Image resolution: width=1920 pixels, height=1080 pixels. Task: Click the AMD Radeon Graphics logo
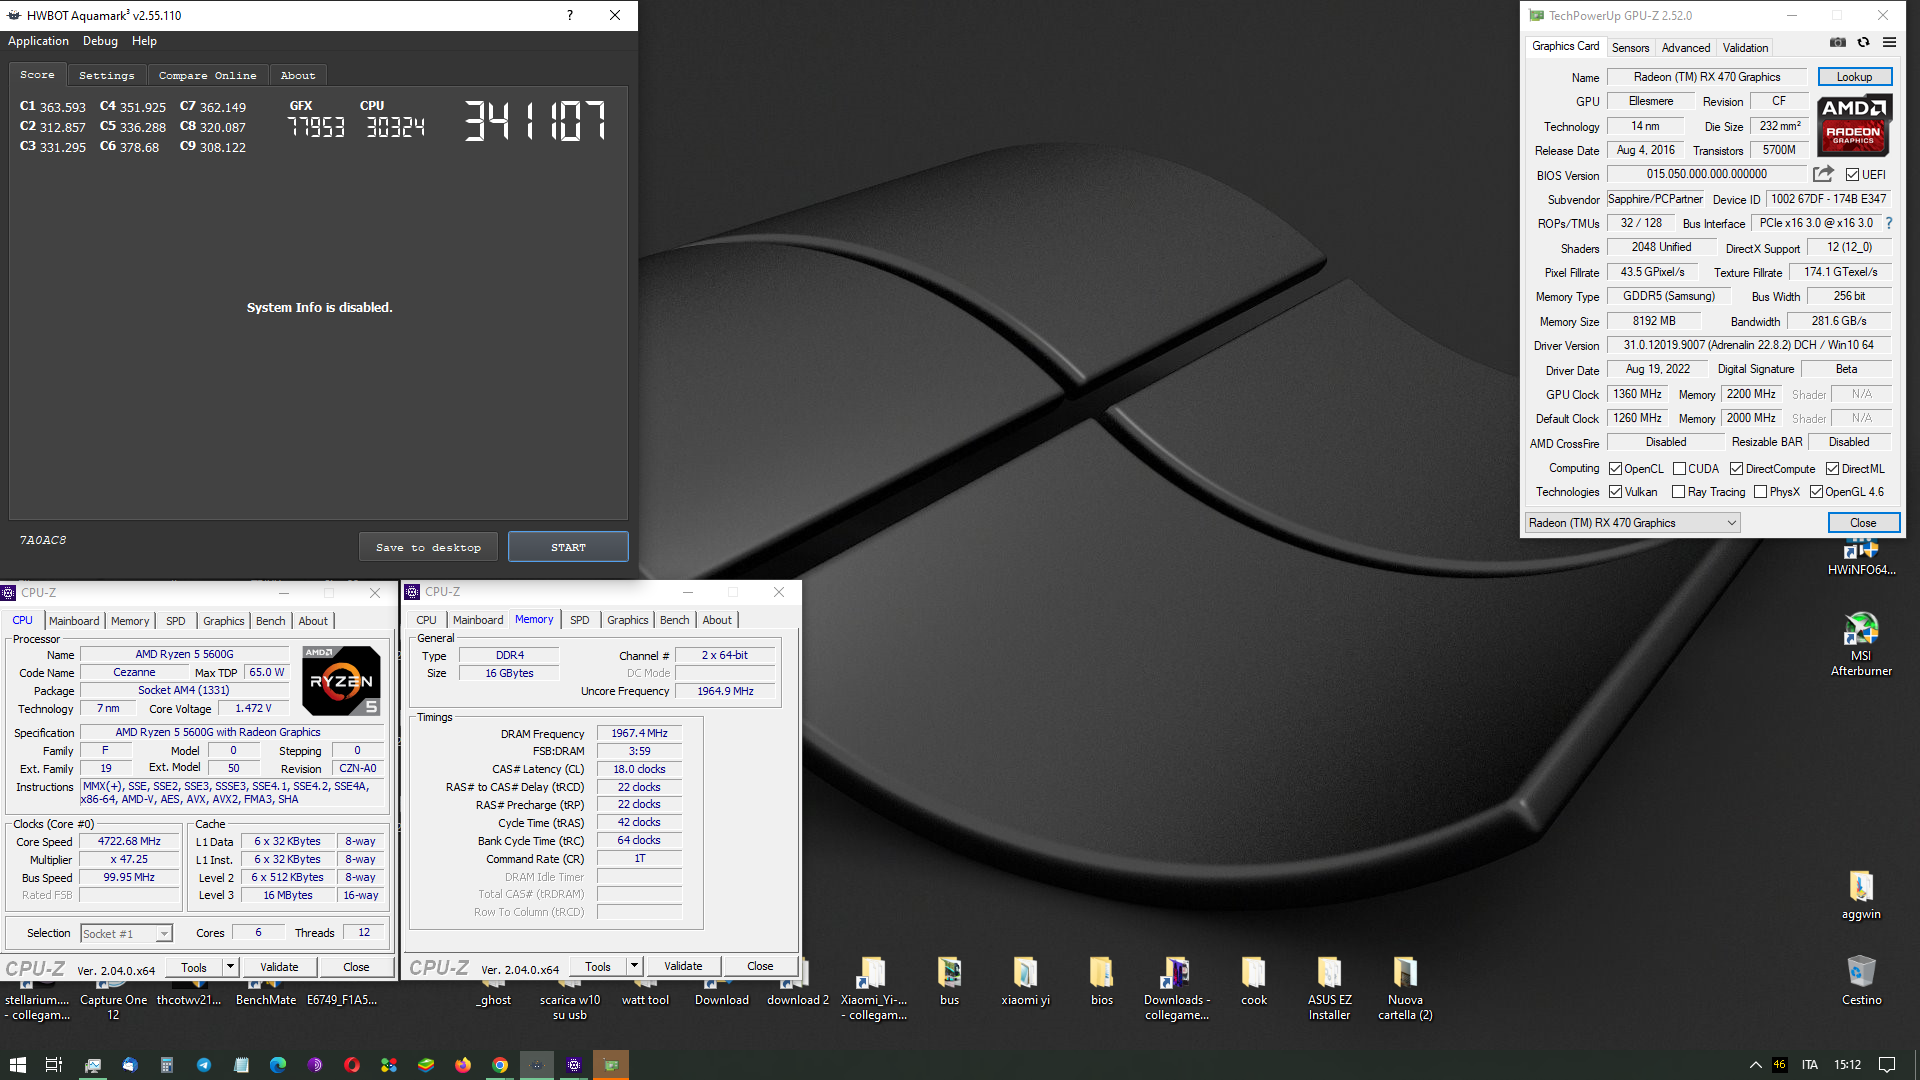1853,126
